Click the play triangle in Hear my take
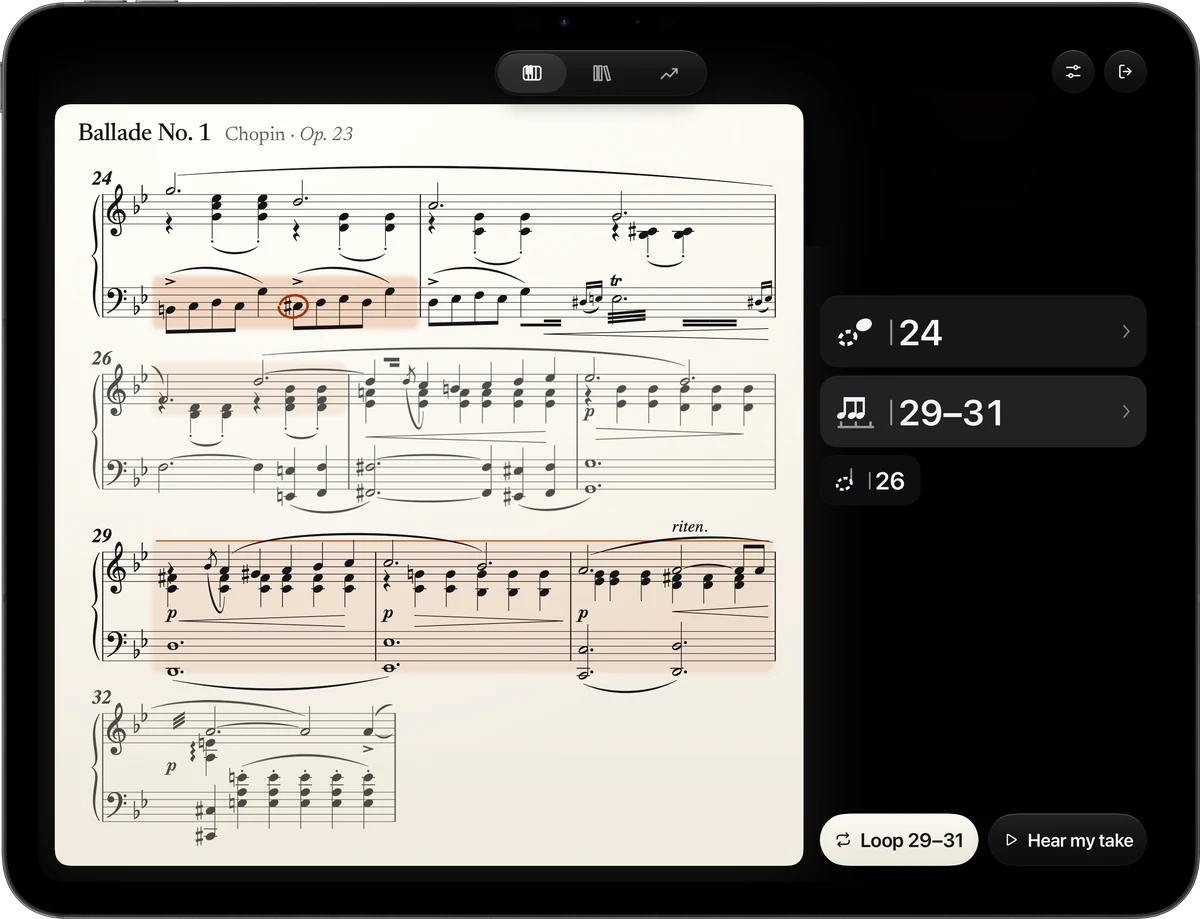Image resolution: width=1200 pixels, height=919 pixels. 1011,840
